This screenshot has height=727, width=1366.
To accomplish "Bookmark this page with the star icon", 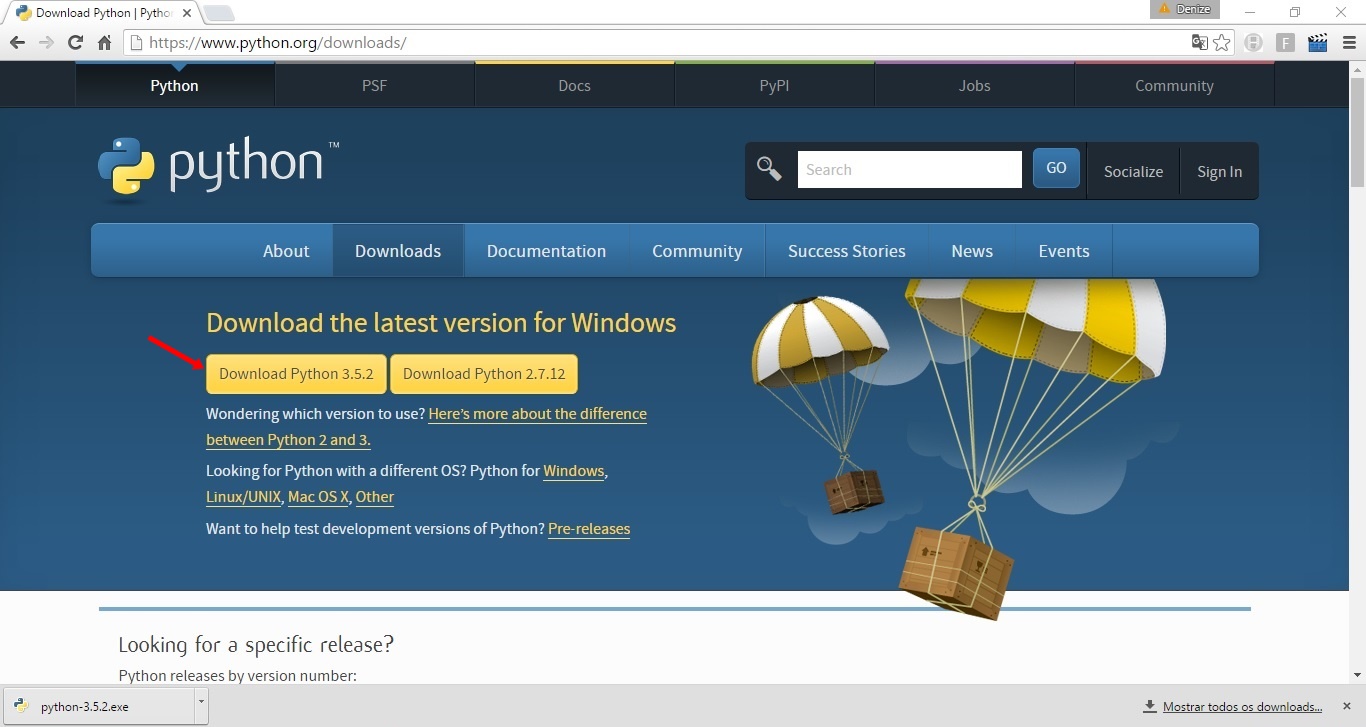I will [1222, 42].
